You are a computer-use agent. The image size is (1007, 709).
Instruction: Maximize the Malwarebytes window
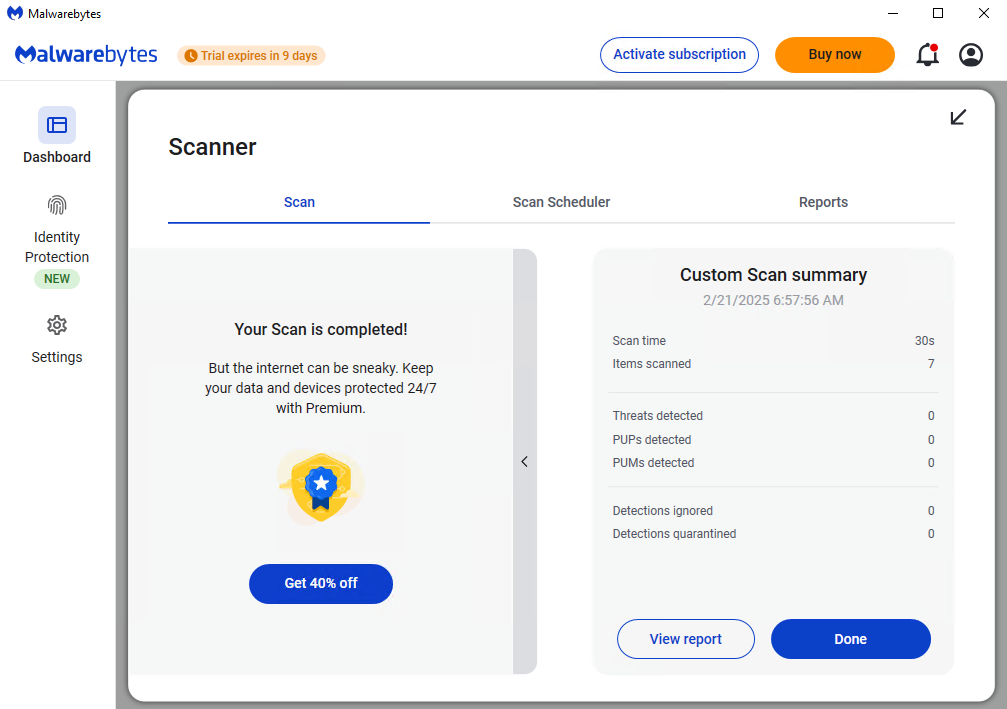click(x=938, y=13)
